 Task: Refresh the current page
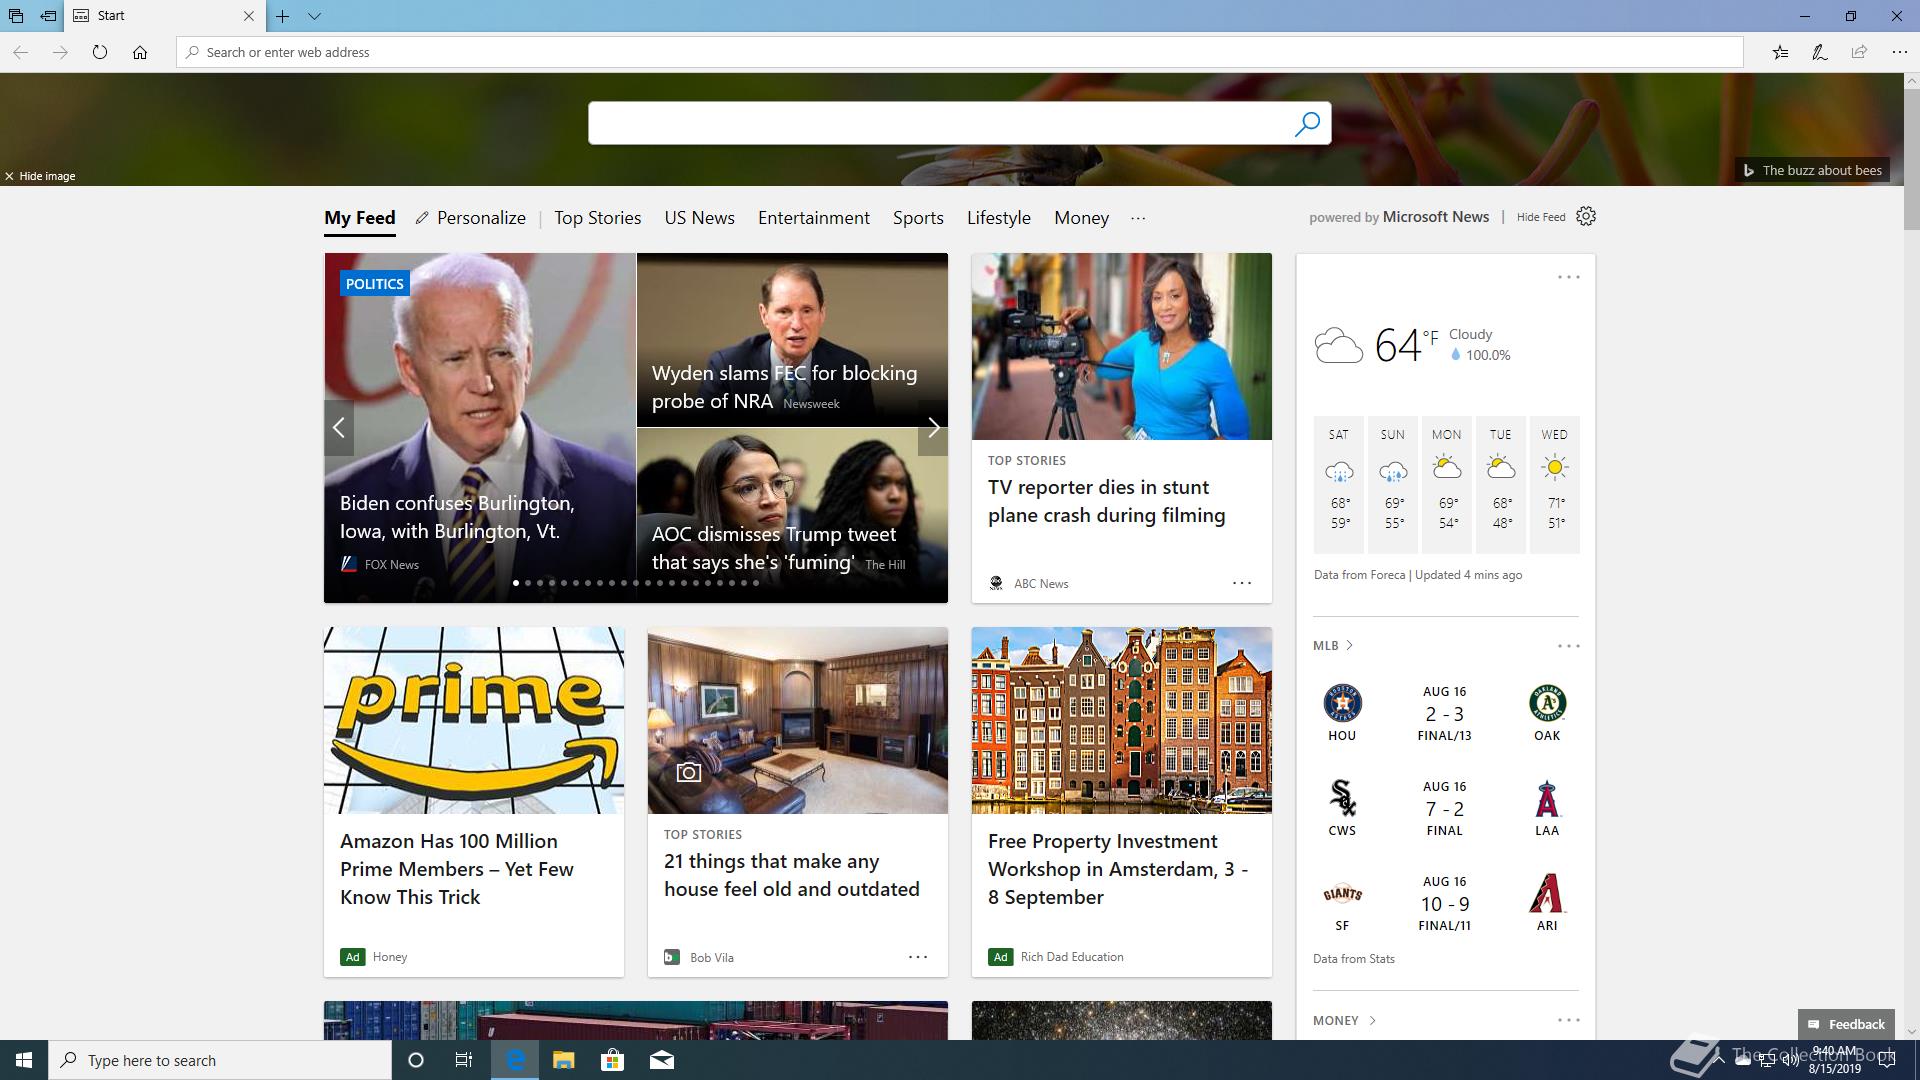coord(100,52)
